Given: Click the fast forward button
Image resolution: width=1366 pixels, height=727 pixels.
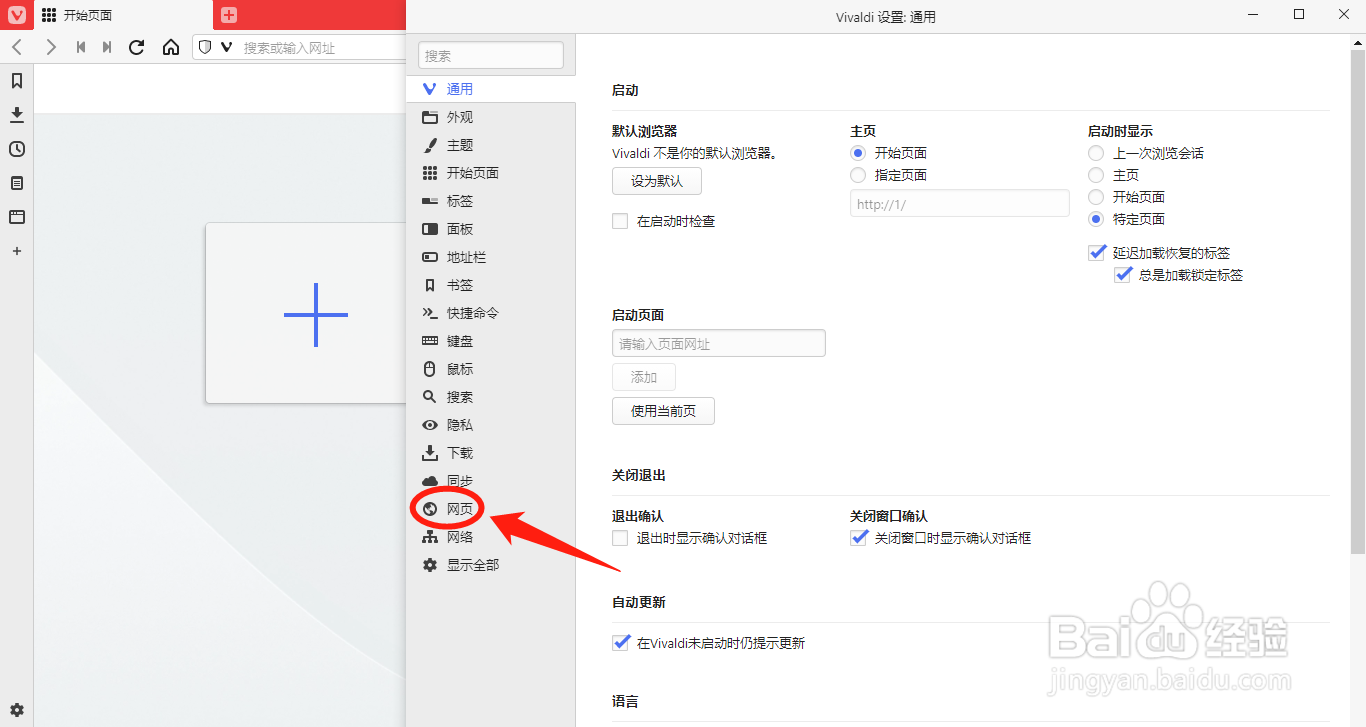Looking at the screenshot, I should [107, 47].
